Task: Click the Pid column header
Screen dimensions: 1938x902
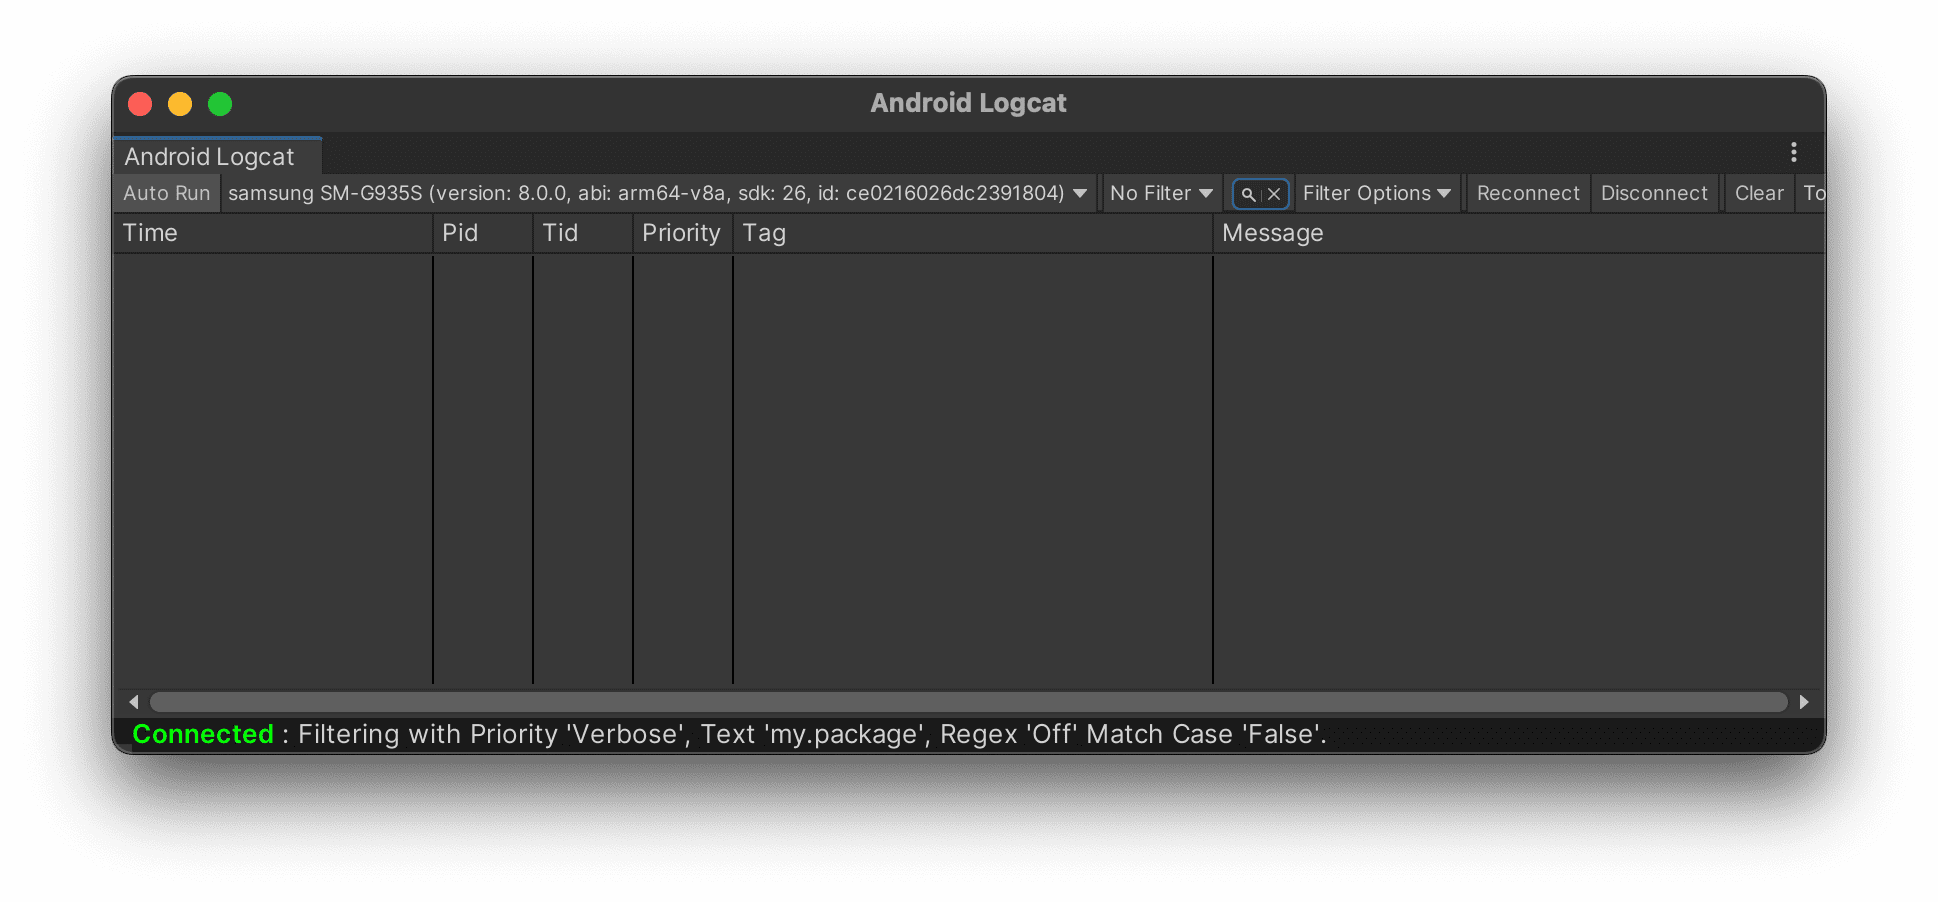Action: [x=483, y=233]
